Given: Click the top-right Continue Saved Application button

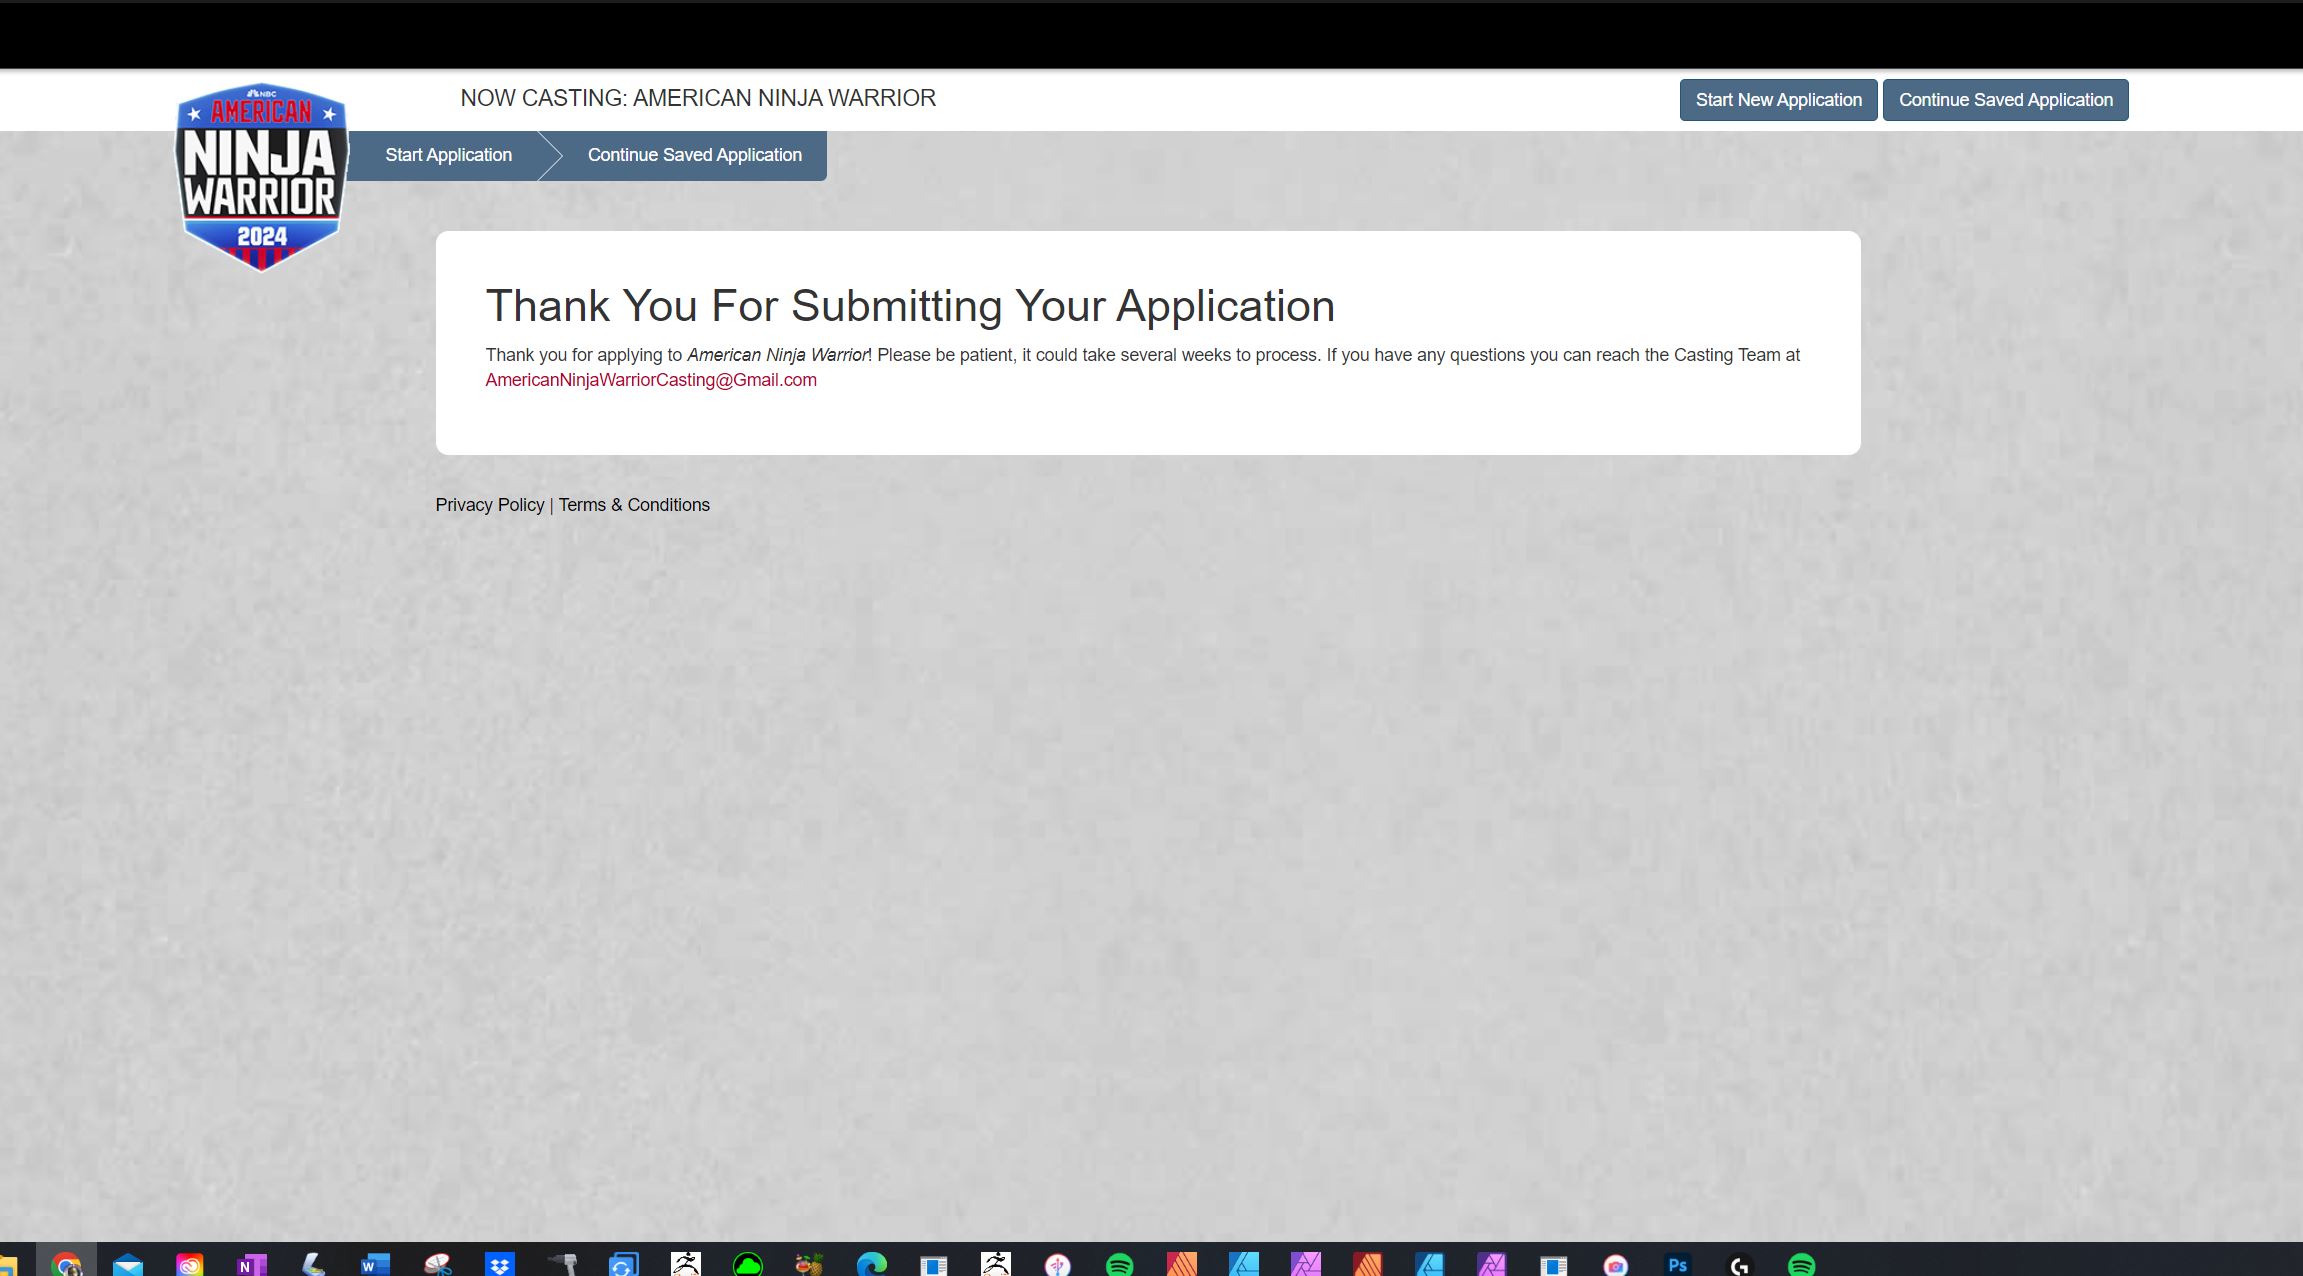Looking at the screenshot, I should coord(2005,100).
